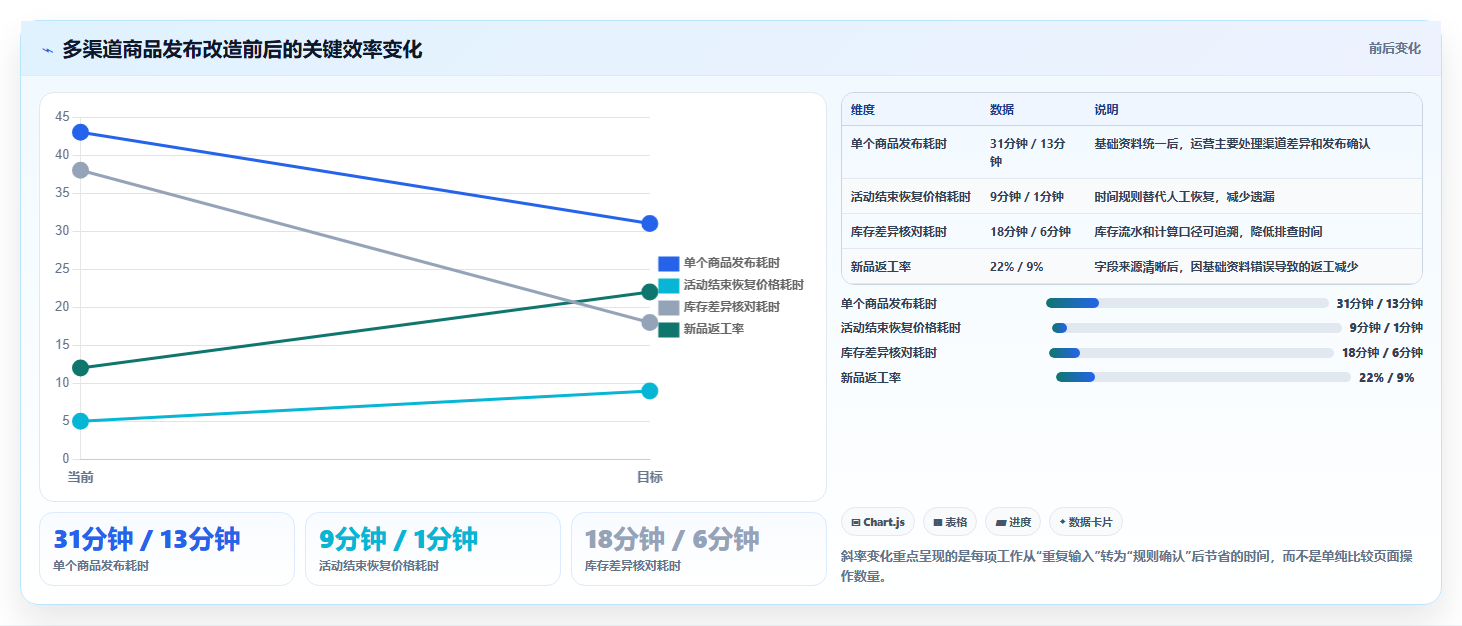Toggle the 单个商品发布耗时 blue legend swatch
The height and width of the screenshot is (626, 1462).
click(669, 263)
